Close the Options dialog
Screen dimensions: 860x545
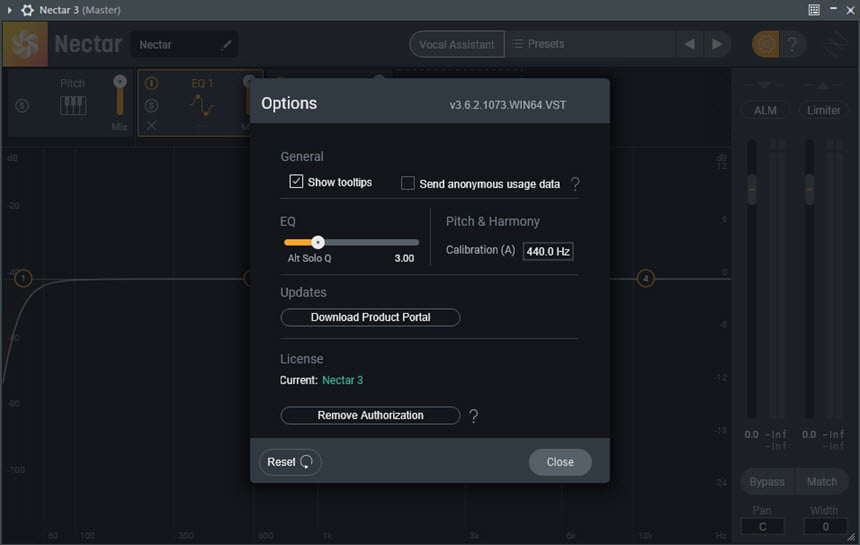[560, 462]
